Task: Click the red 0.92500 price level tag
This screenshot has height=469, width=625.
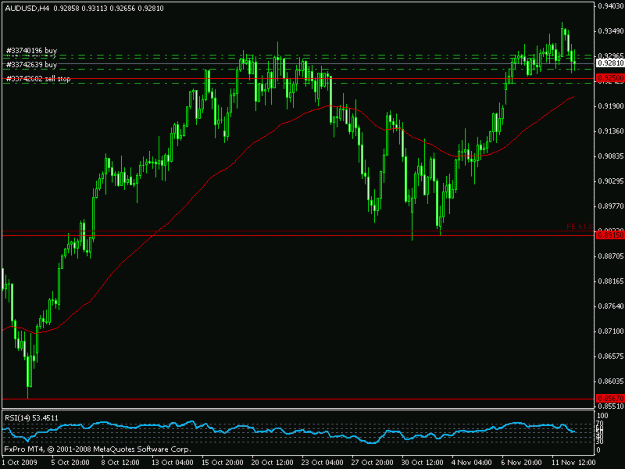Action: 610,78
